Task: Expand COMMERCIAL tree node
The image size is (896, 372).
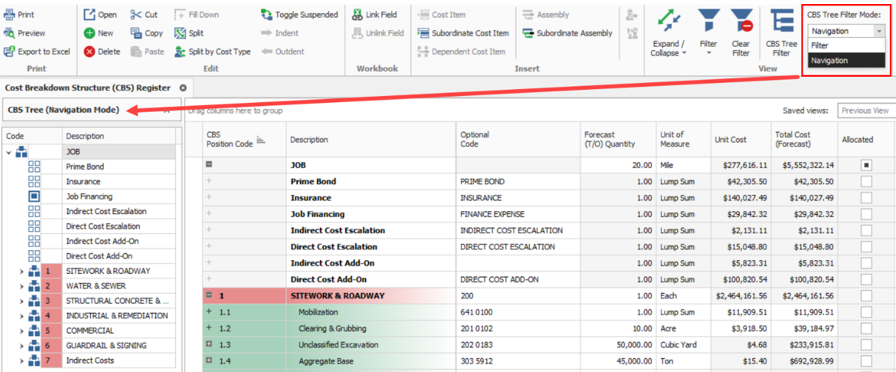Action: pyautogui.click(x=22, y=331)
